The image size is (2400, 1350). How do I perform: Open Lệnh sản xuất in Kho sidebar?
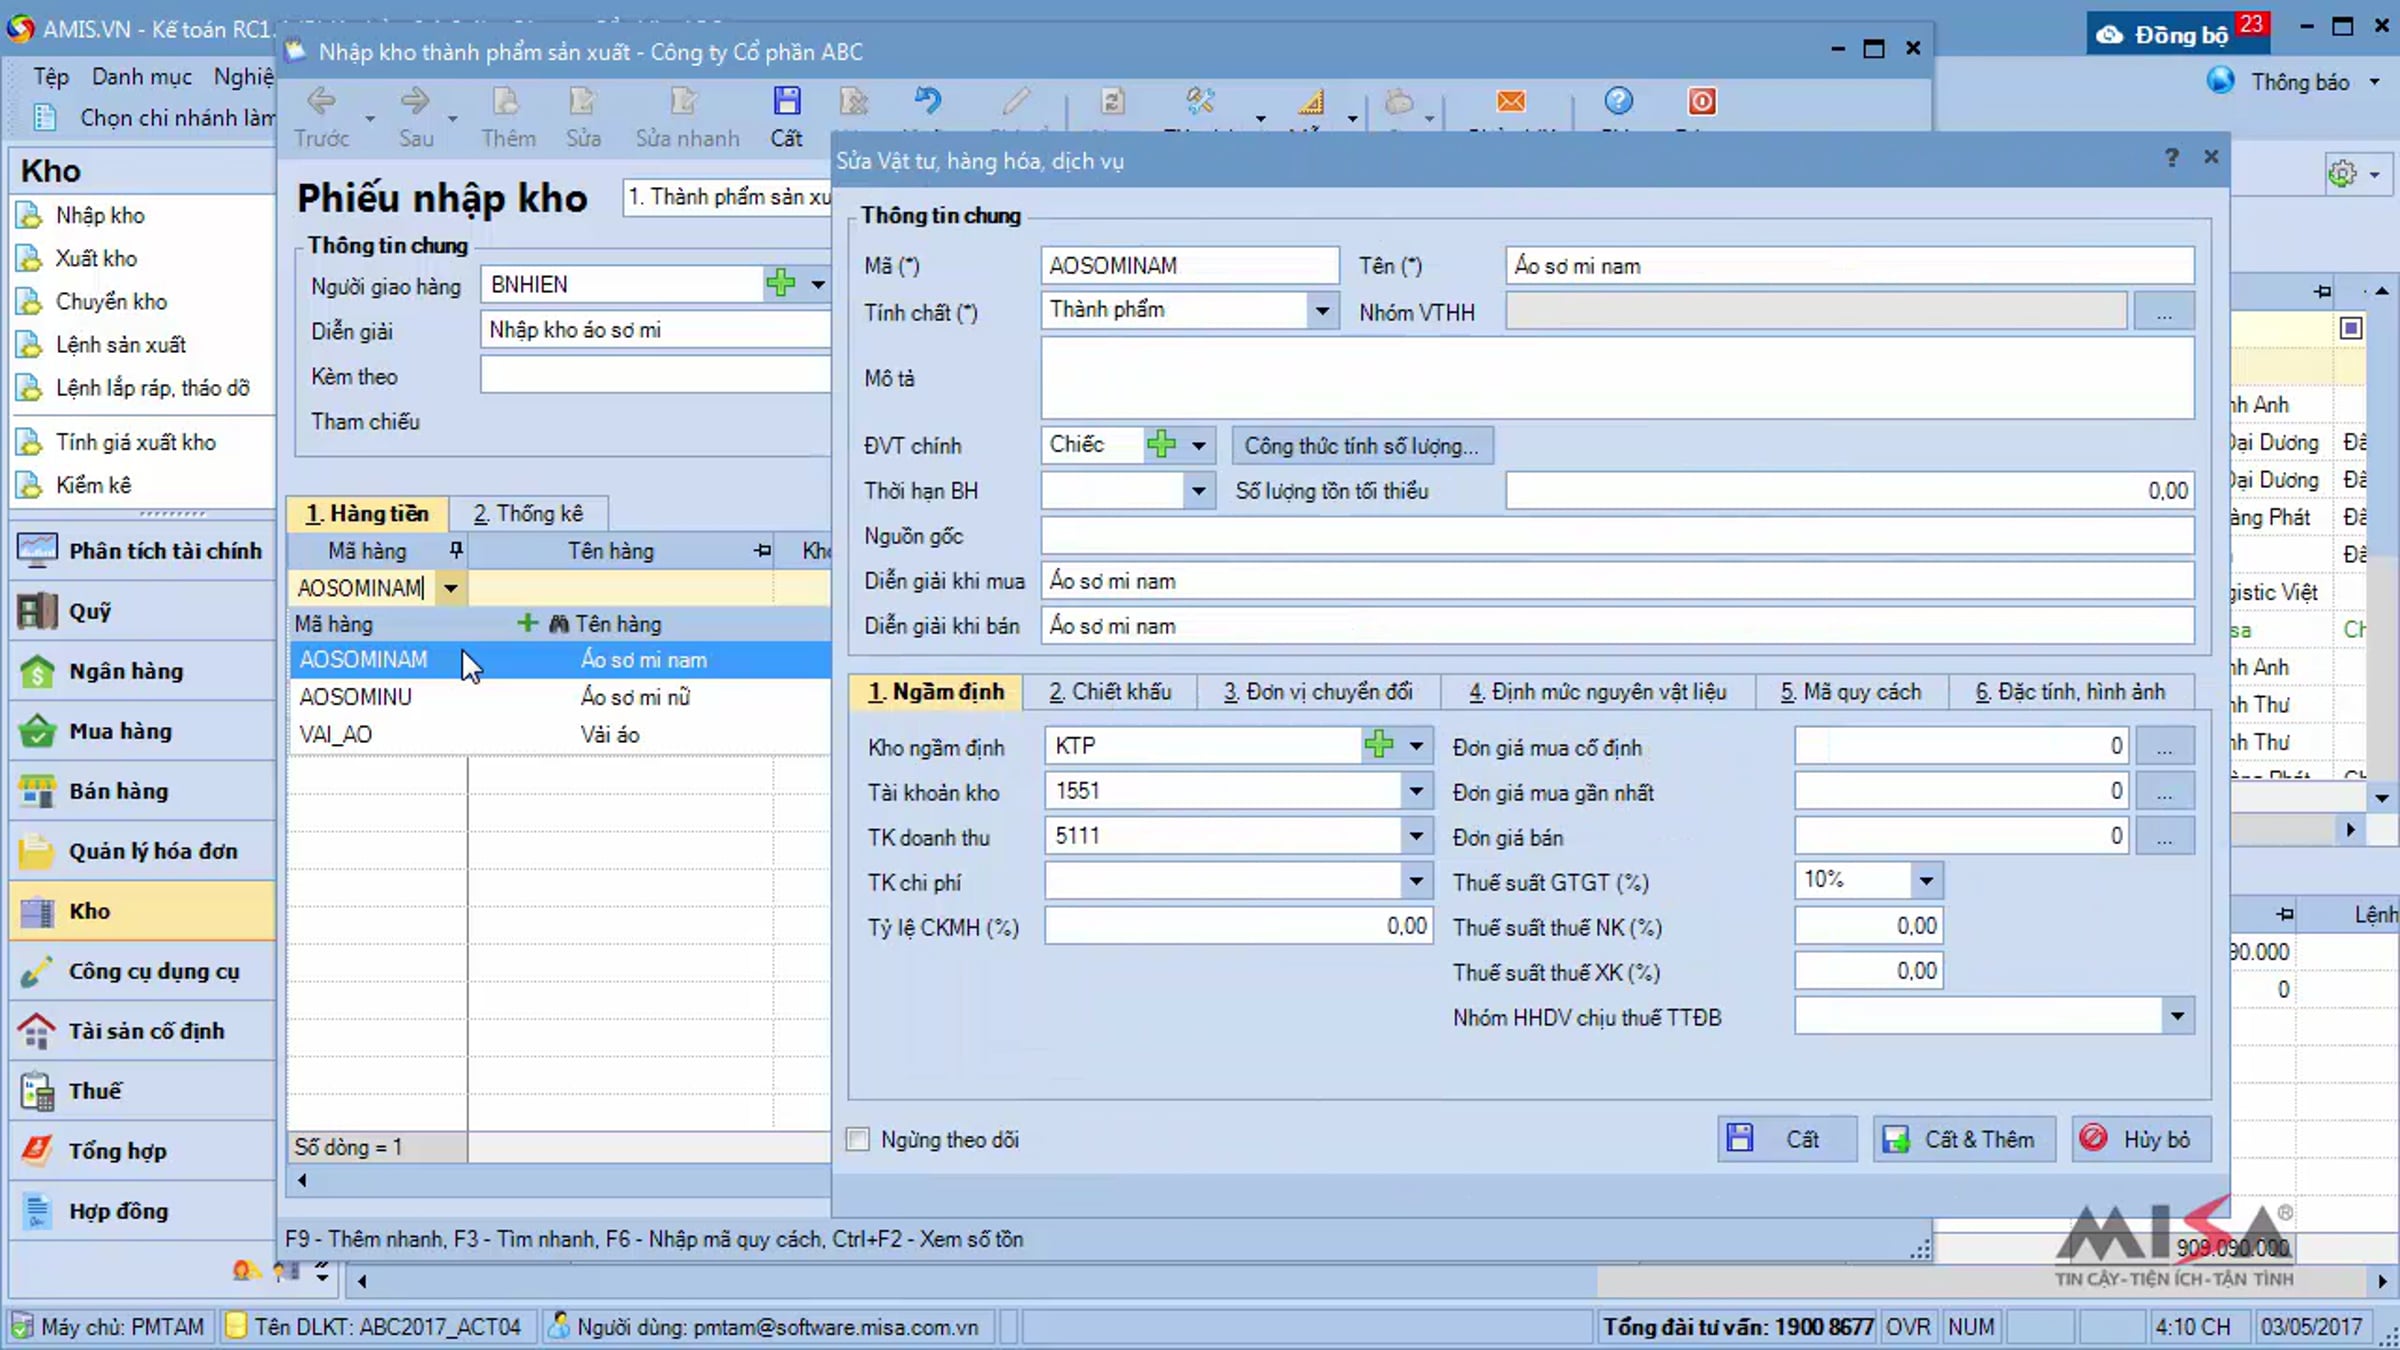[120, 345]
